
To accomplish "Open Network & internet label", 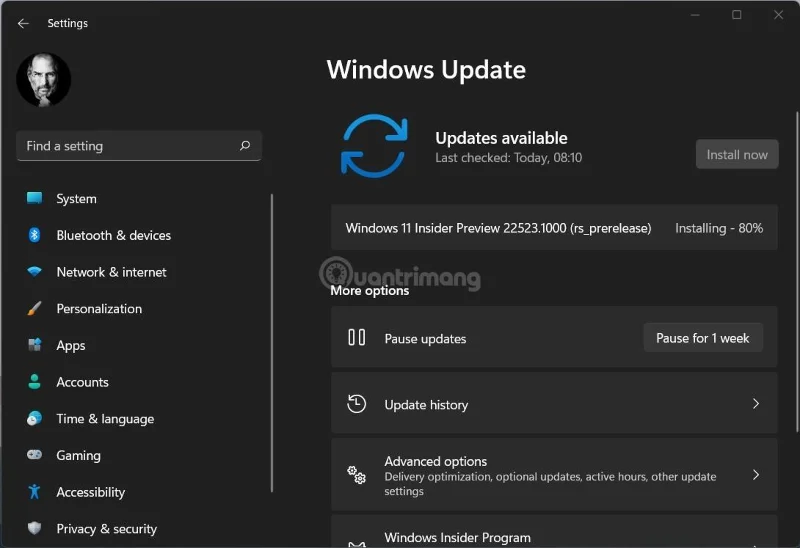I will click(111, 272).
